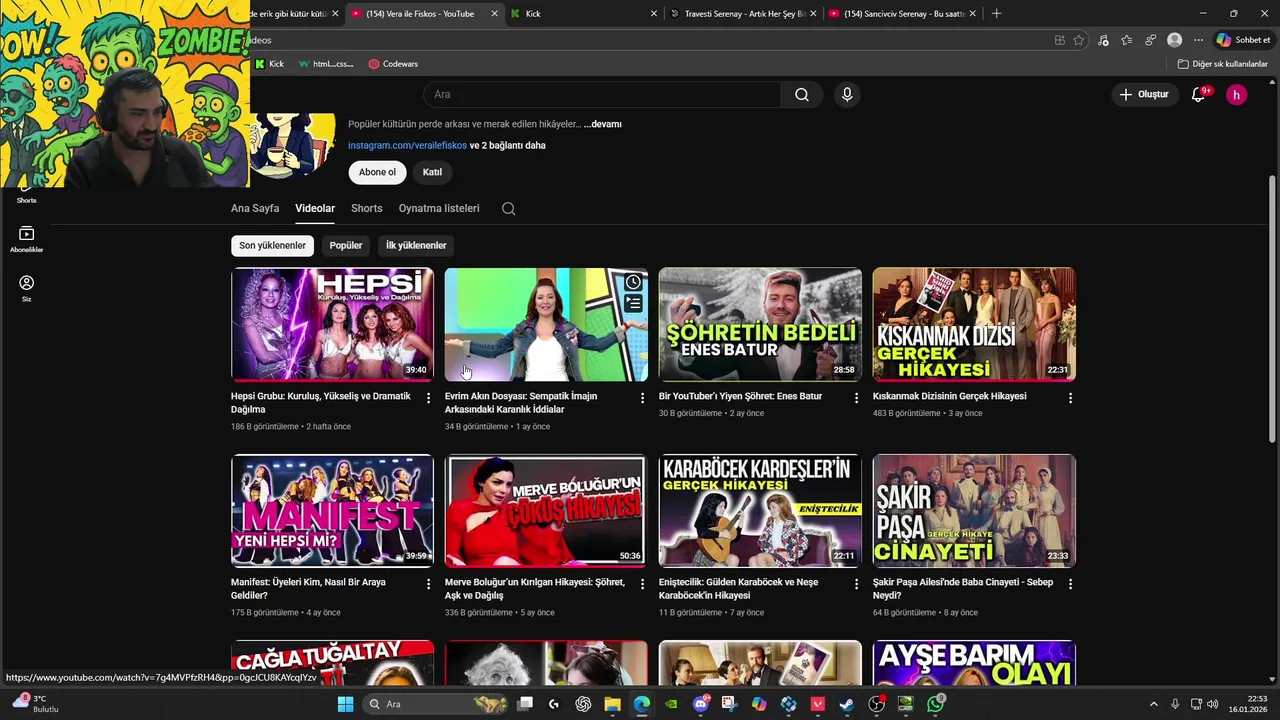Click the Sohbet et Copilot button

tap(1243, 40)
